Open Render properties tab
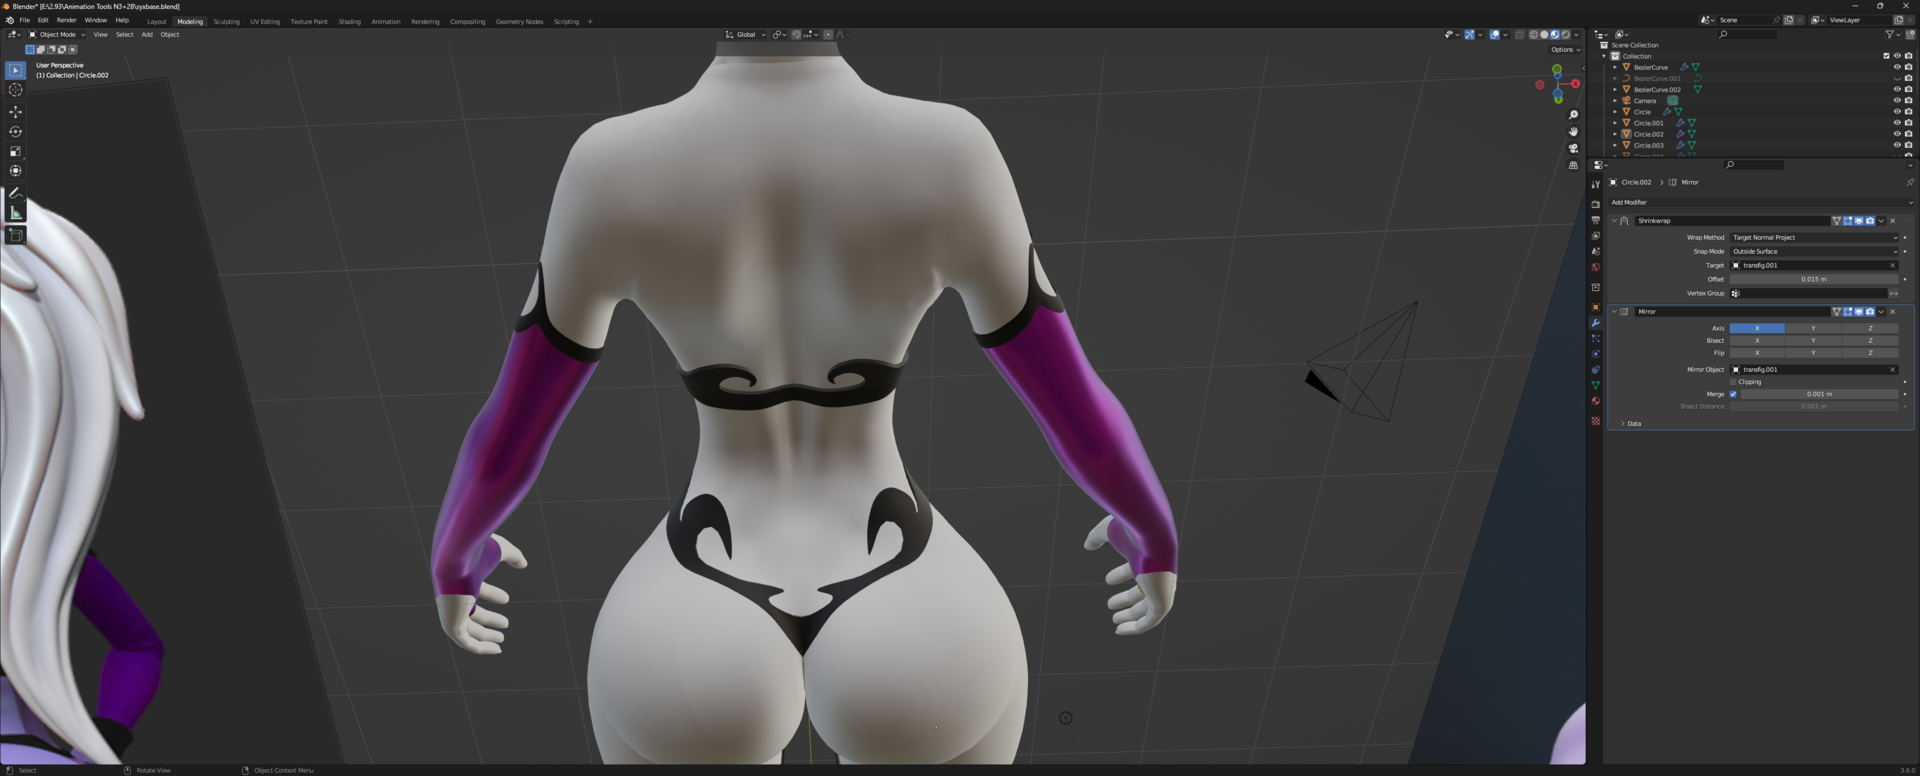Viewport: 1920px width, 776px height. point(1596,204)
